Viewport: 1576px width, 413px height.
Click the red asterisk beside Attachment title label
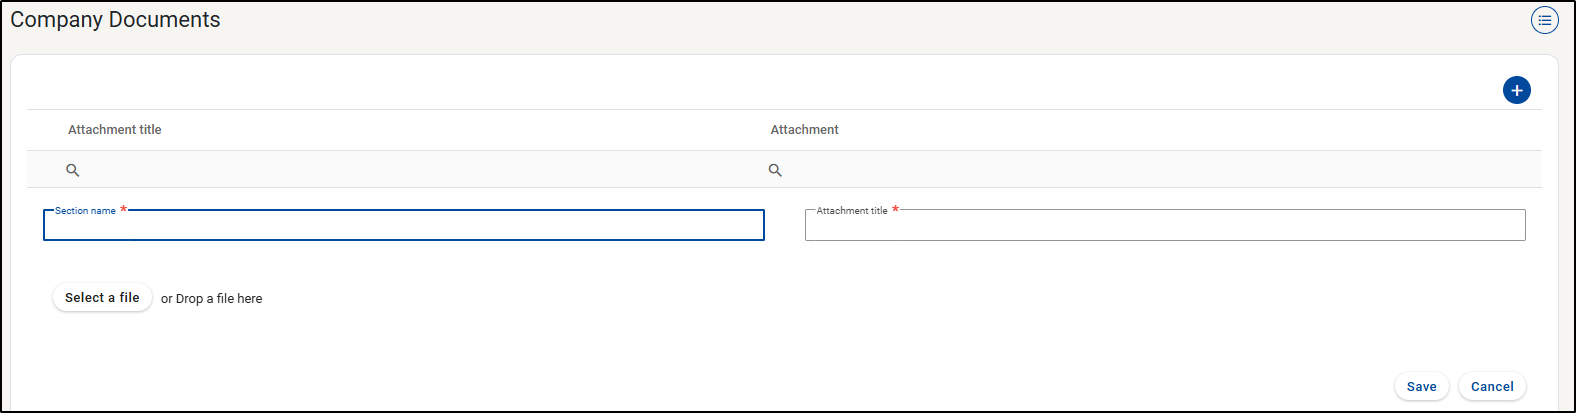(x=895, y=209)
